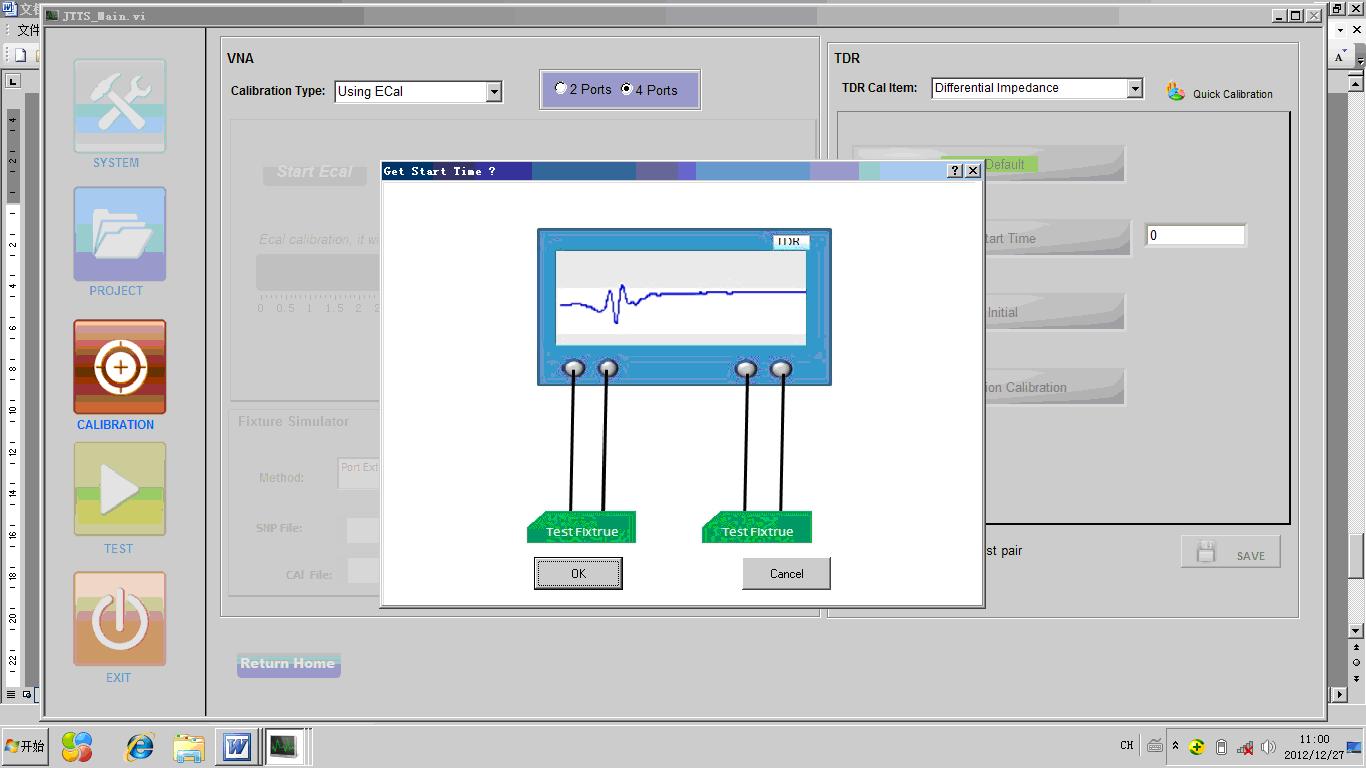1366x768 pixels.
Task: Click the TEST play icon
Action: pos(119,490)
